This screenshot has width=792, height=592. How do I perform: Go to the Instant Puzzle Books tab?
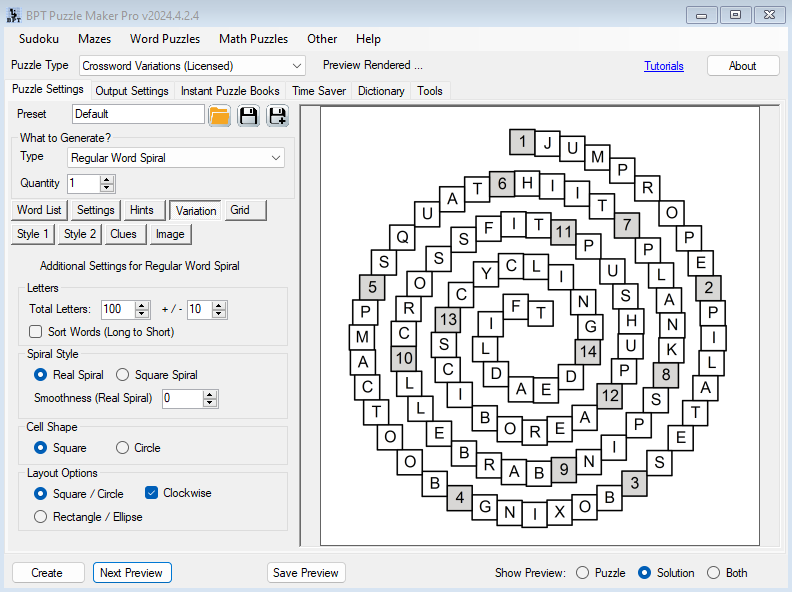230,91
